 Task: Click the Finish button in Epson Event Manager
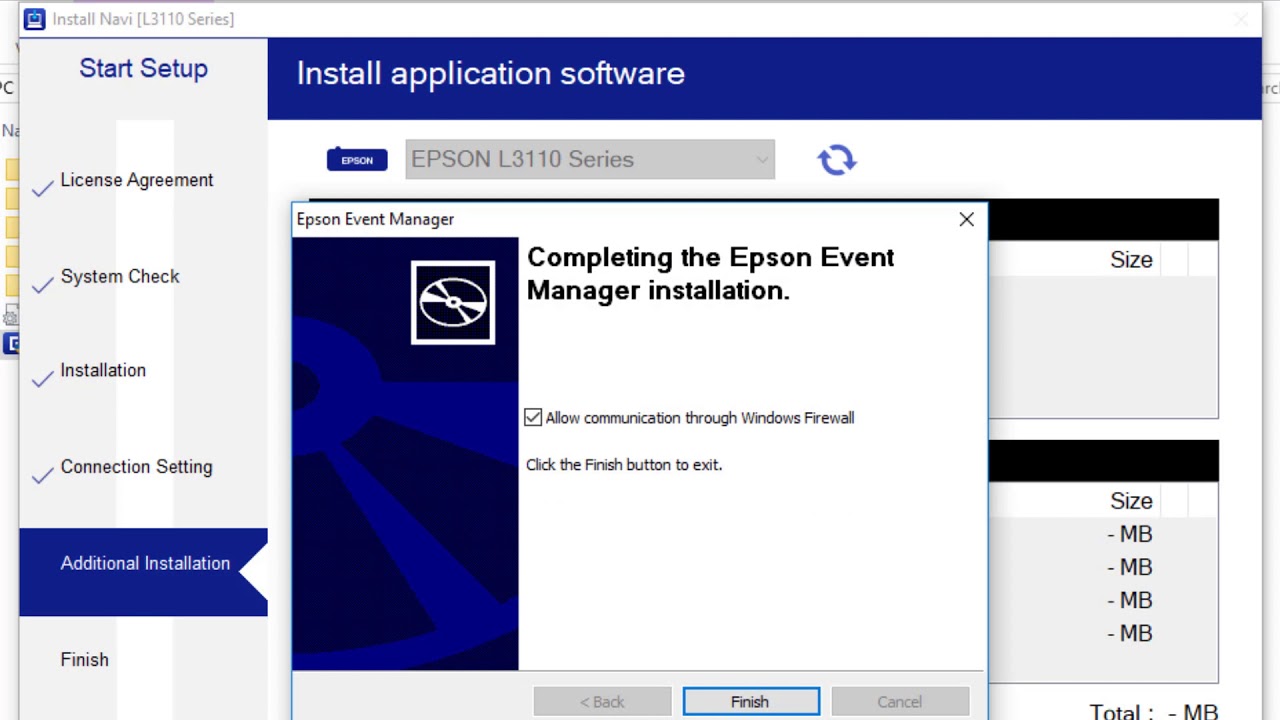point(751,702)
